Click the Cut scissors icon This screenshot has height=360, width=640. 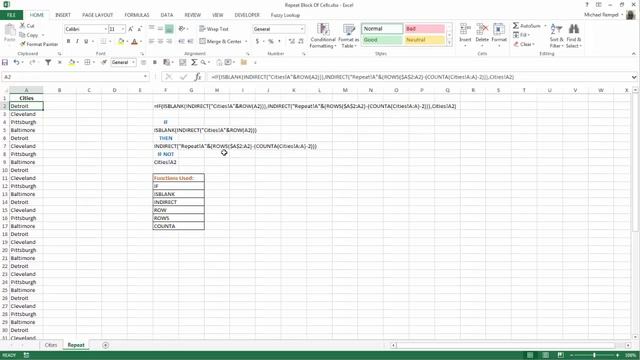(x=22, y=26)
